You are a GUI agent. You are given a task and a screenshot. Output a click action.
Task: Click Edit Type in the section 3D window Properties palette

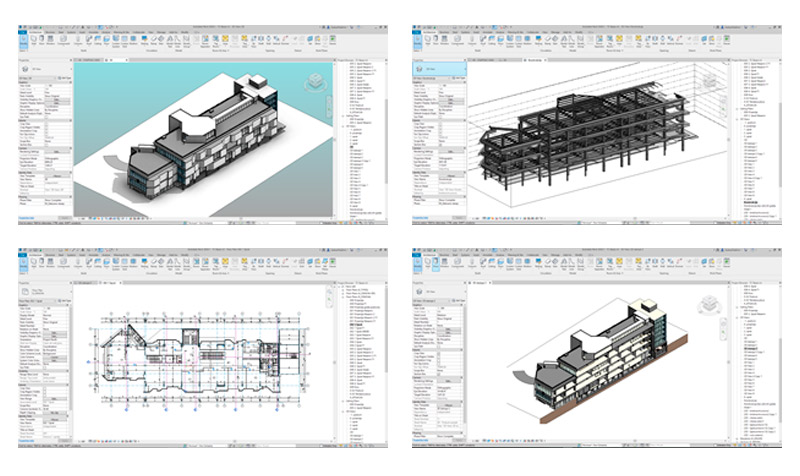coord(459,301)
